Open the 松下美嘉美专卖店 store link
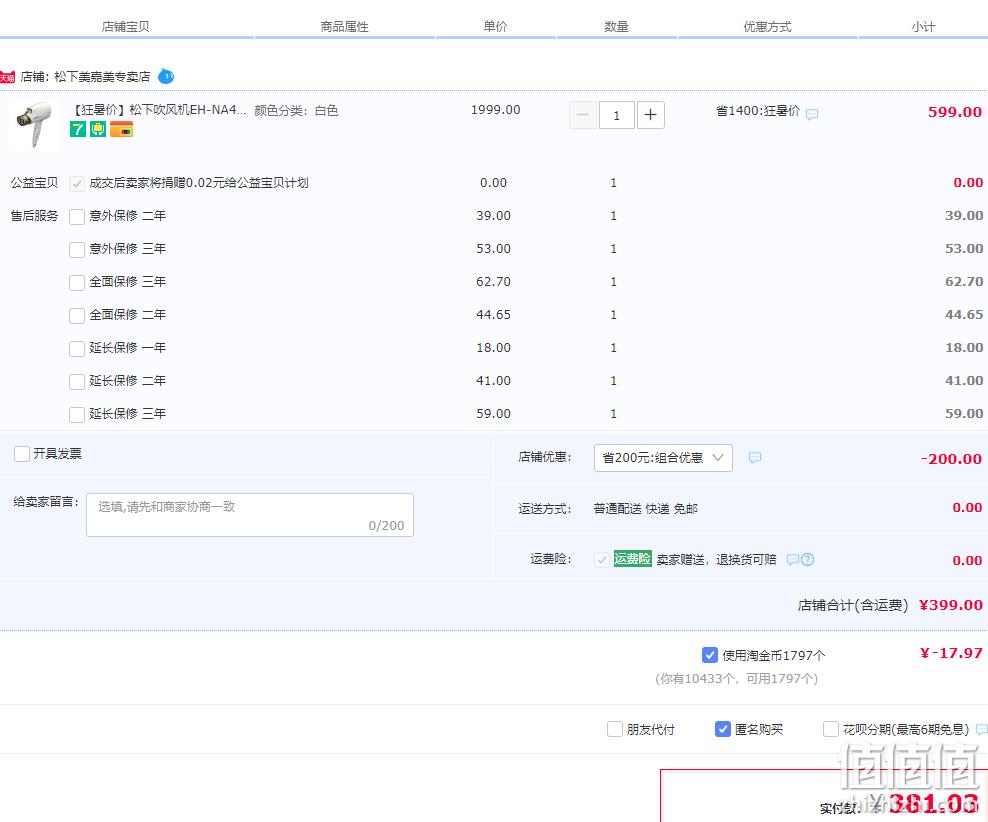 102,77
